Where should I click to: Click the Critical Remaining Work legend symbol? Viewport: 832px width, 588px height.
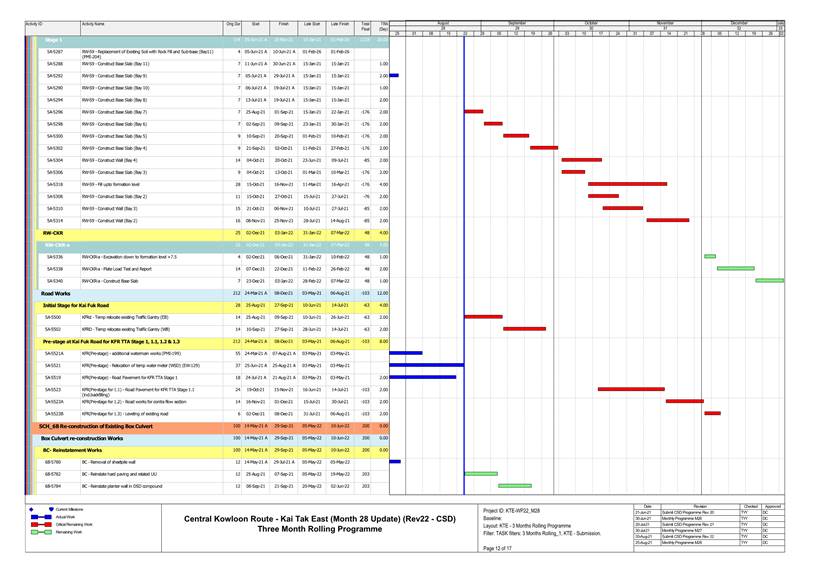pos(43,524)
